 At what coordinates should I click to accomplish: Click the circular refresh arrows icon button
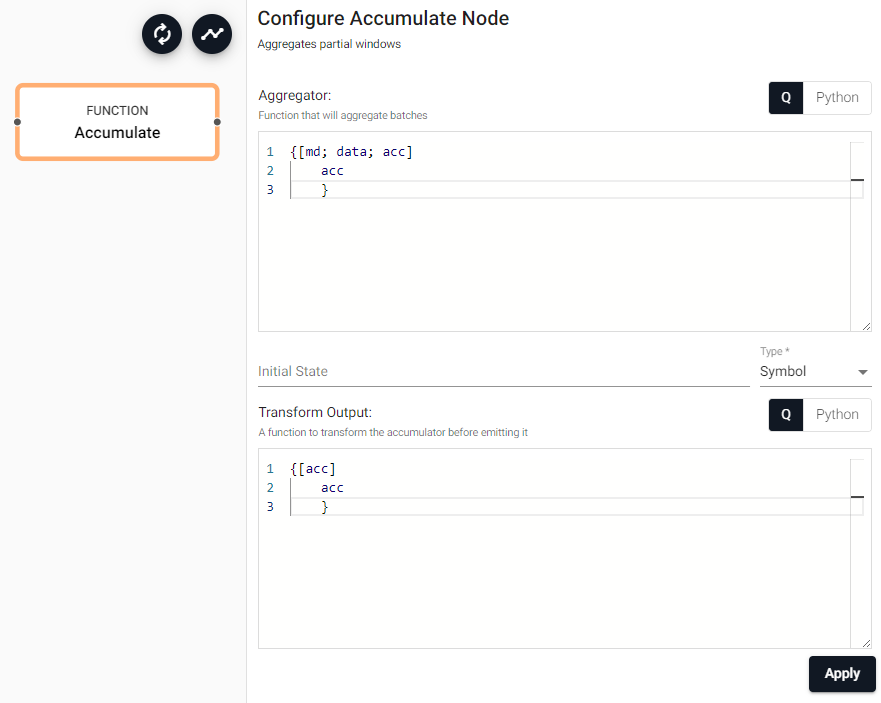click(162, 34)
